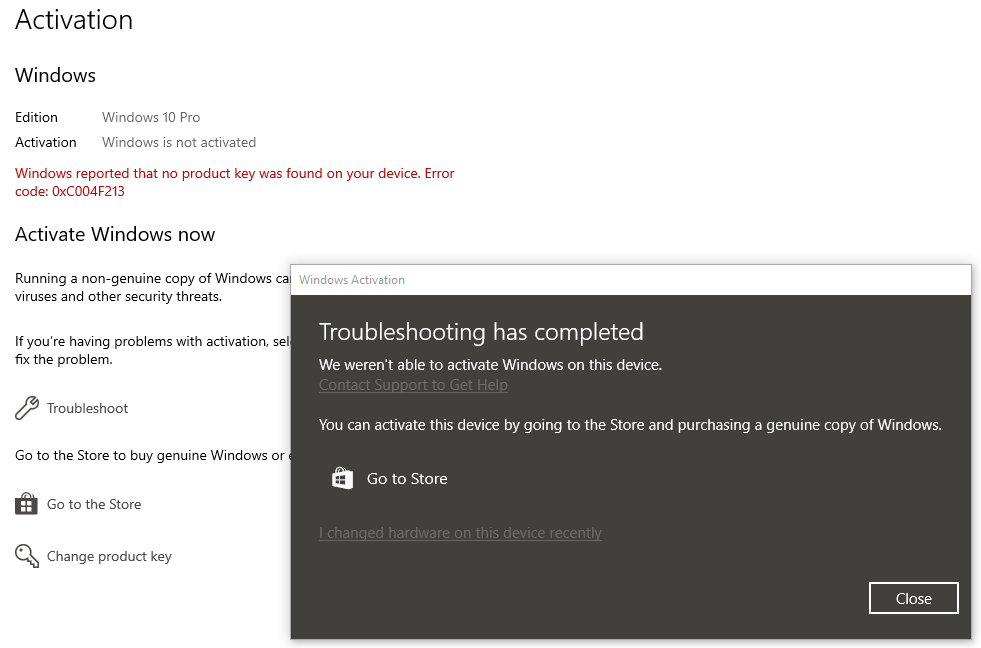Click the Troubleshoot wrench icon
The image size is (981, 648).
[x=27, y=408]
